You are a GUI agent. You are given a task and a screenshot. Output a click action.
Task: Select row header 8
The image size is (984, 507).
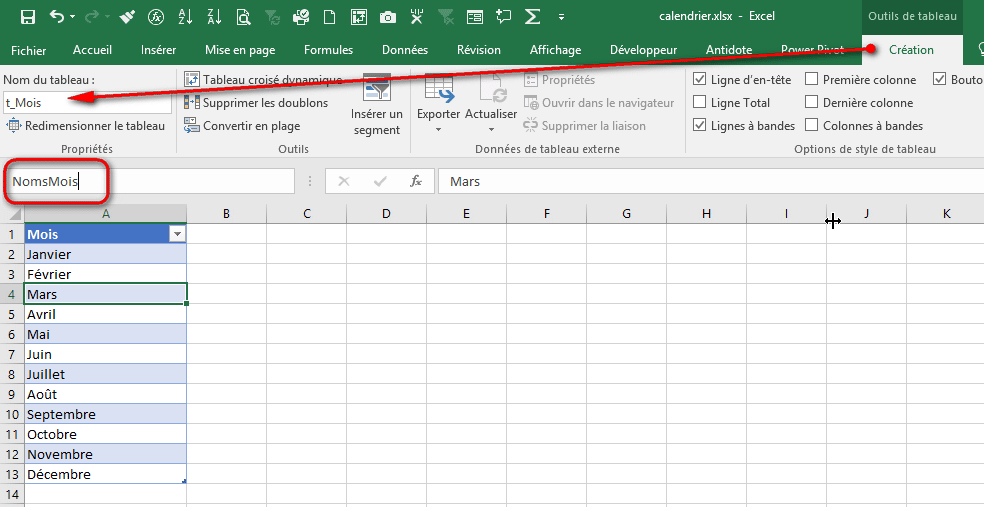12,374
